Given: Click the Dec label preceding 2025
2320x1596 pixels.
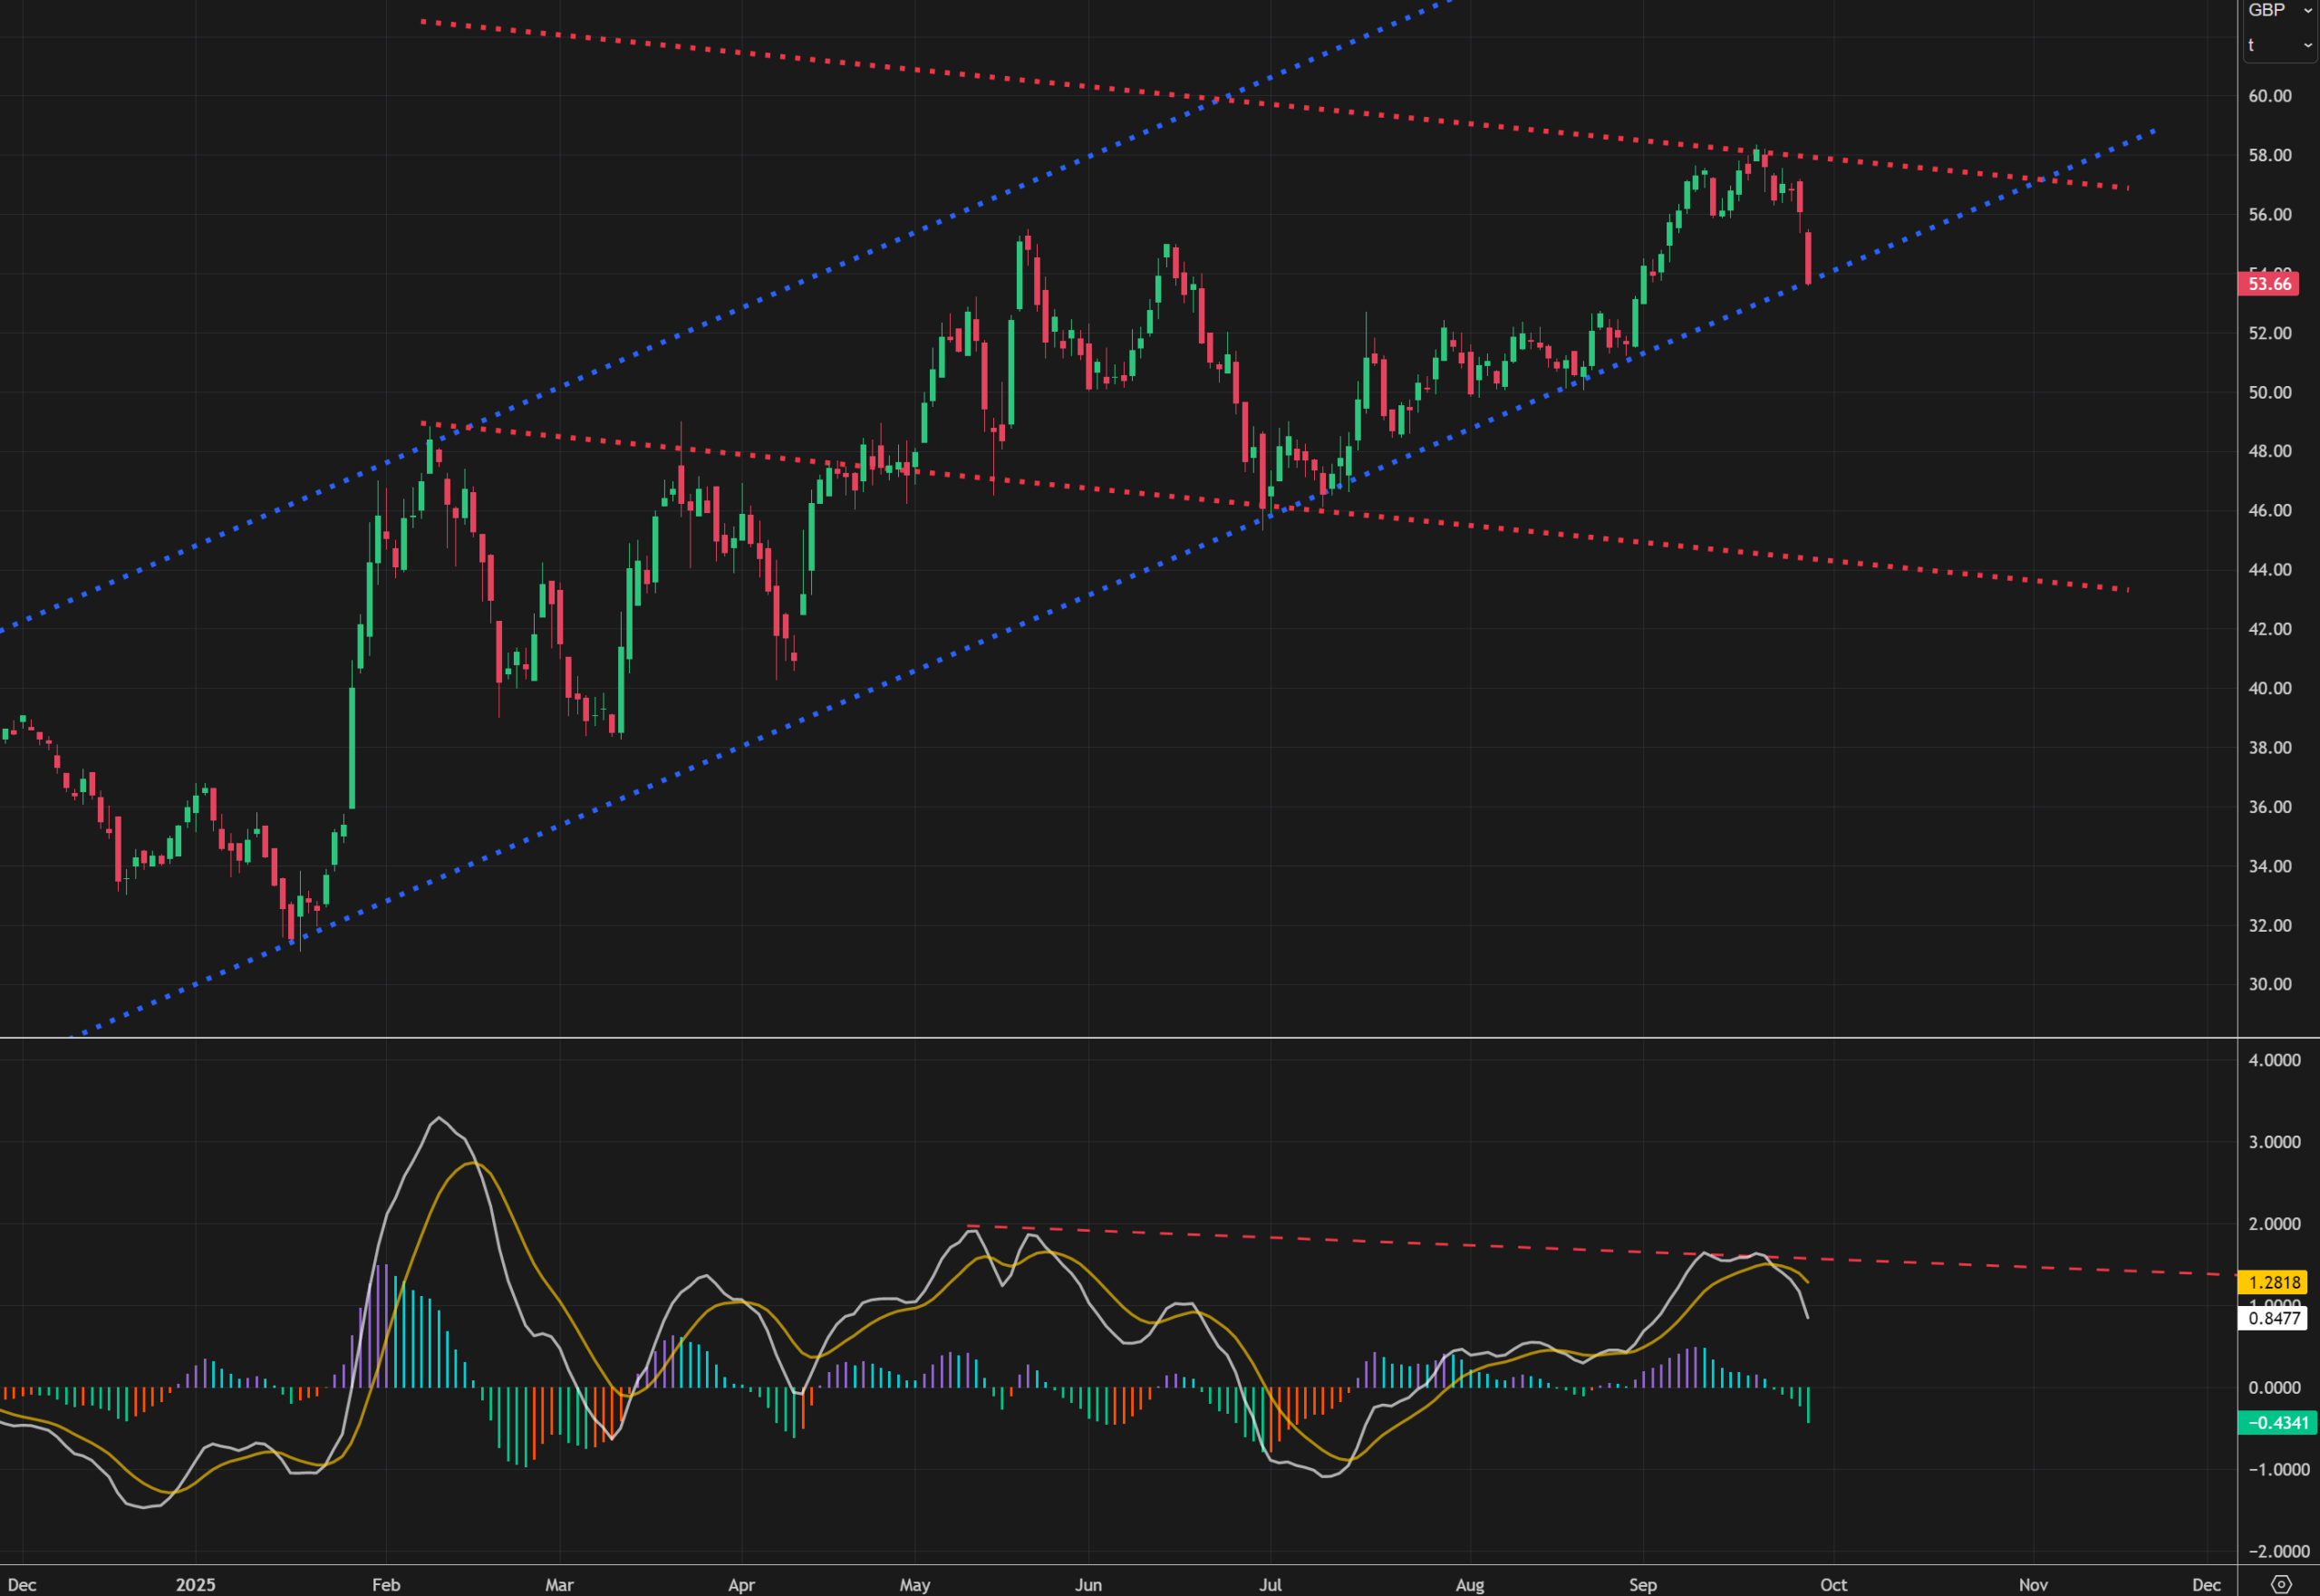Looking at the screenshot, I should coord(22,1585).
